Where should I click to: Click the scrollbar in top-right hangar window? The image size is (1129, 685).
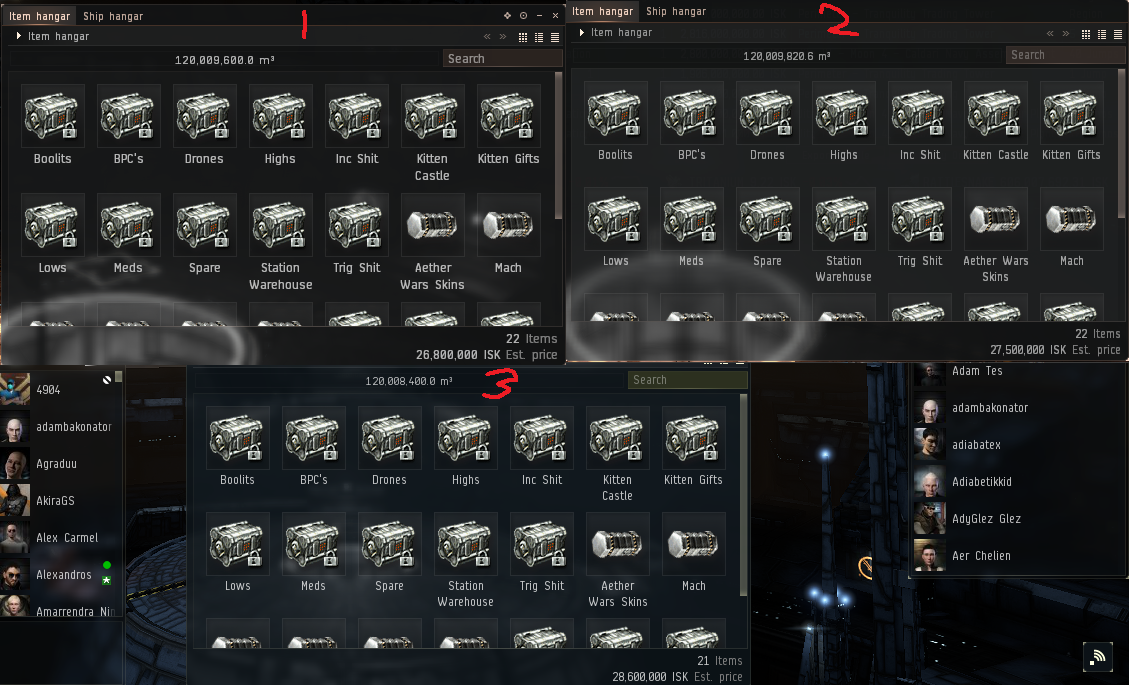tap(1121, 143)
